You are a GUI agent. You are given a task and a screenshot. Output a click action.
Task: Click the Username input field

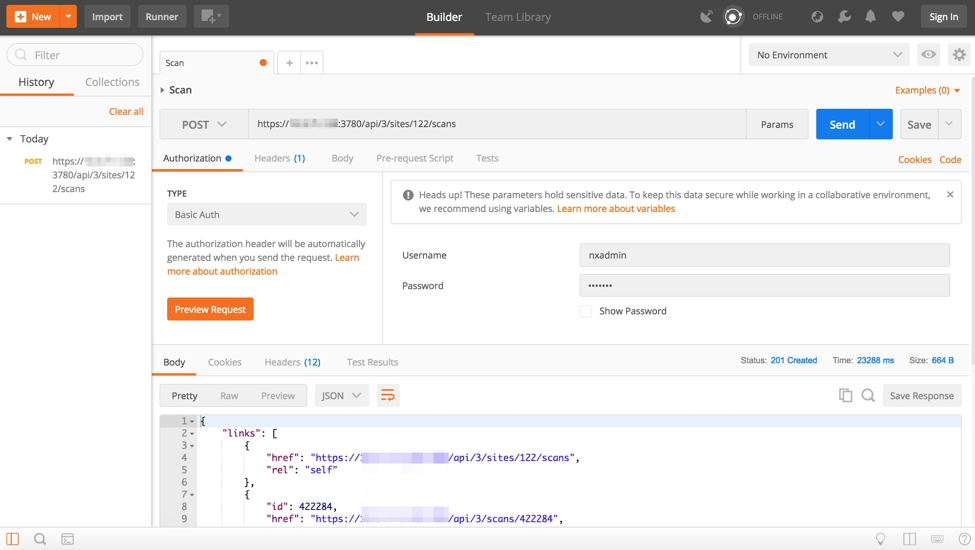tap(764, 255)
